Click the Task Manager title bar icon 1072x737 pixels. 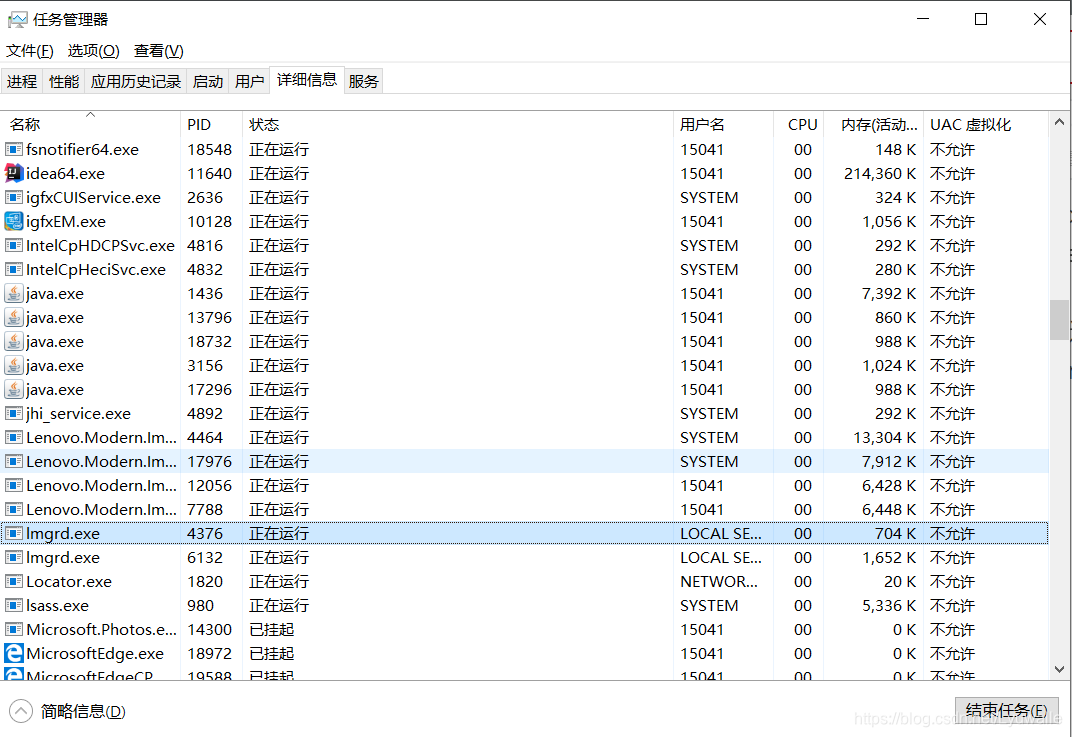[18, 20]
